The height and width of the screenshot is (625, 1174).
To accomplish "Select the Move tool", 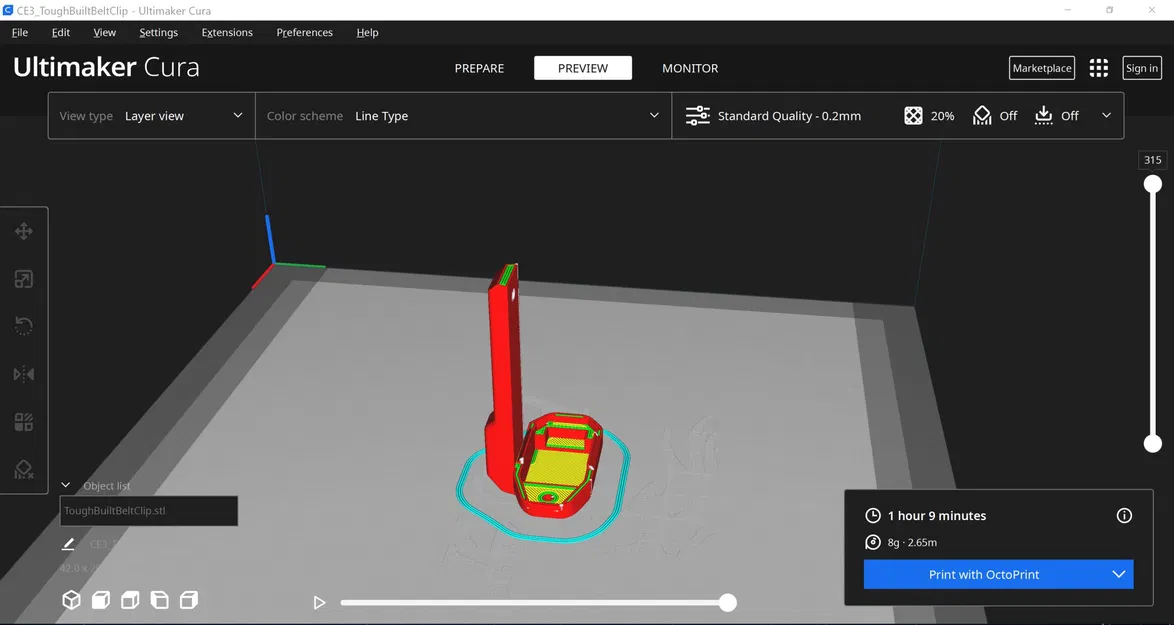I will pyautogui.click(x=23, y=230).
